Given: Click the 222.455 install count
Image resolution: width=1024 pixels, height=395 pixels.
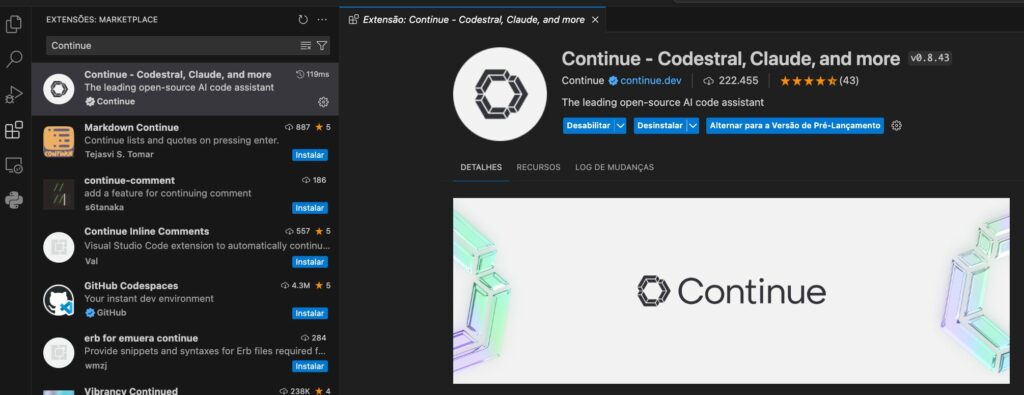Looking at the screenshot, I should (731, 81).
